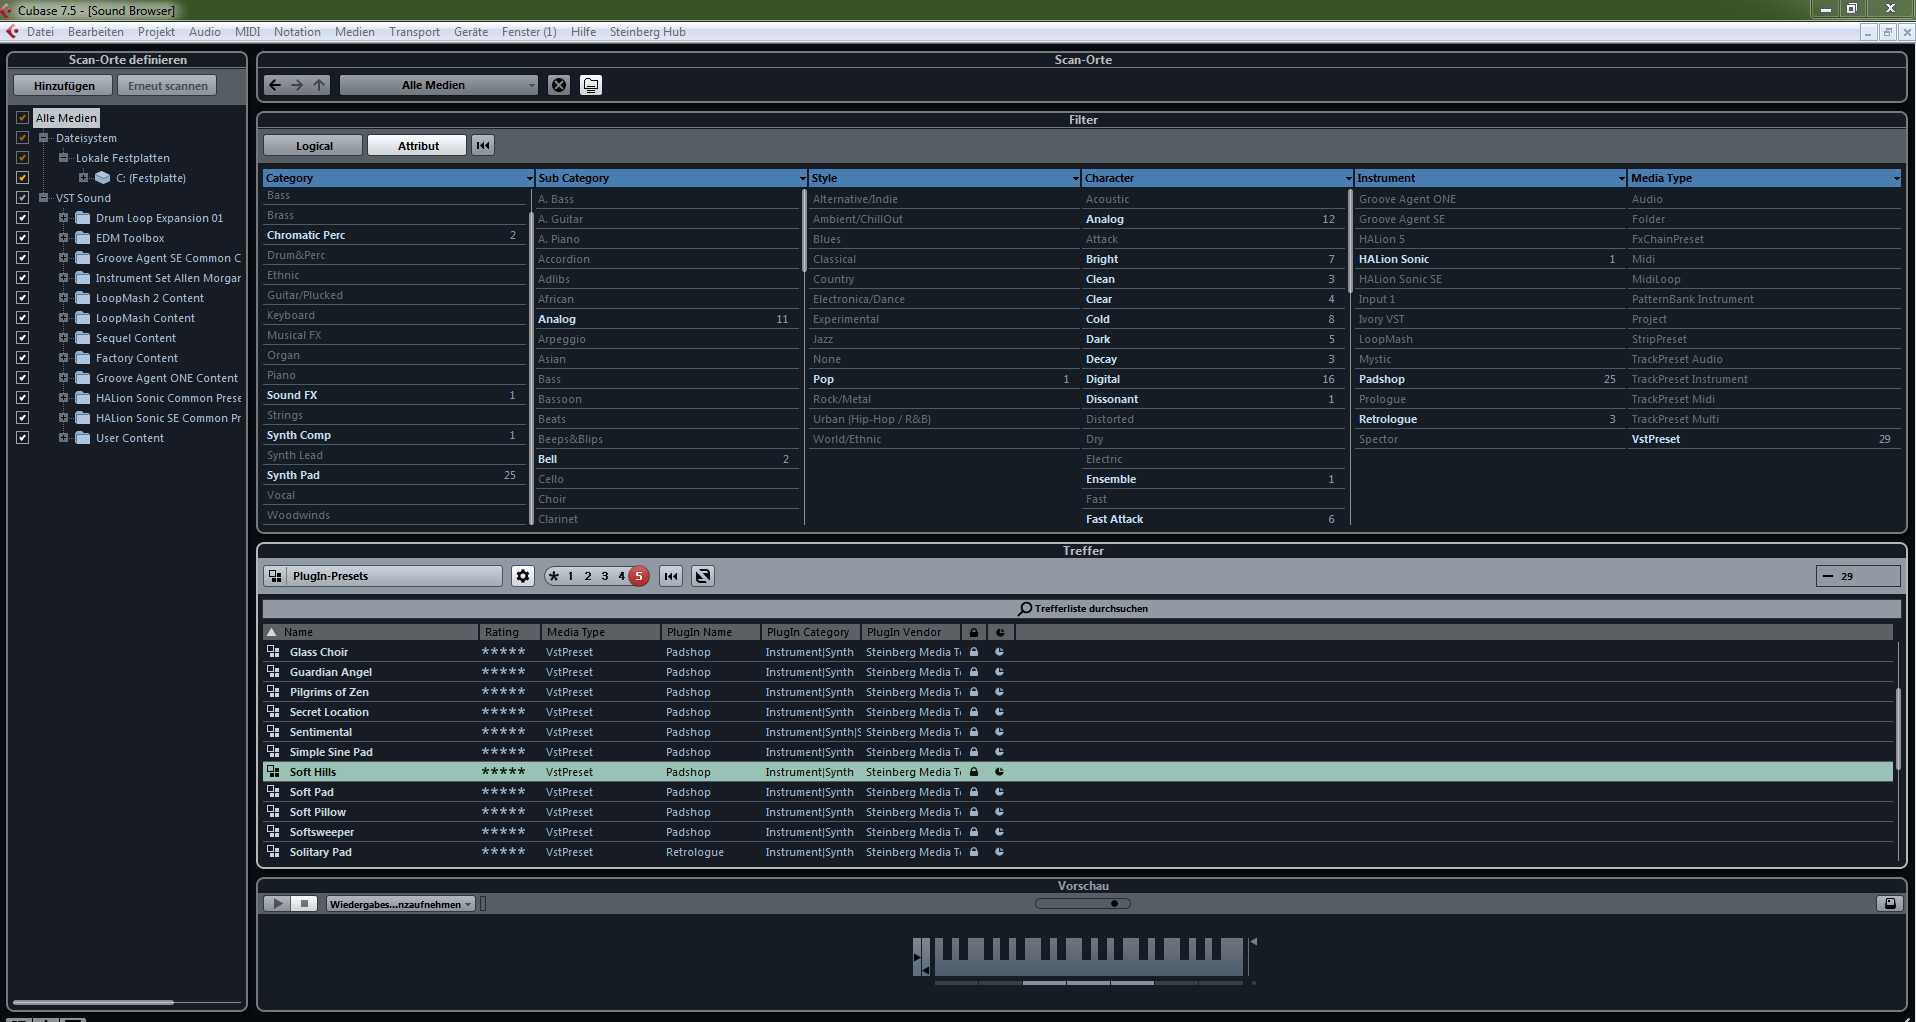Open the MIDI menu

coord(247,32)
